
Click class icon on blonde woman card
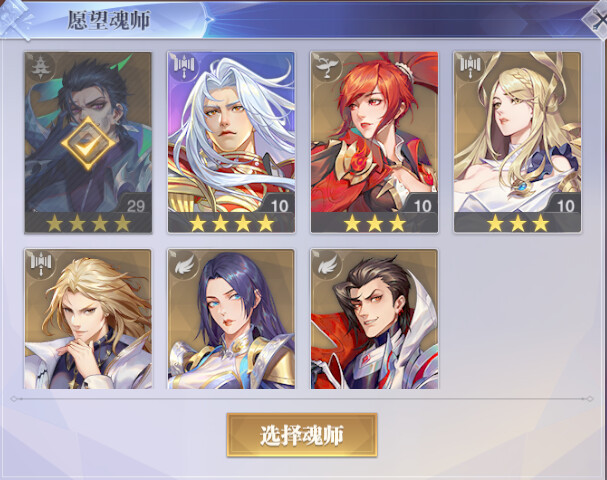click(470, 67)
